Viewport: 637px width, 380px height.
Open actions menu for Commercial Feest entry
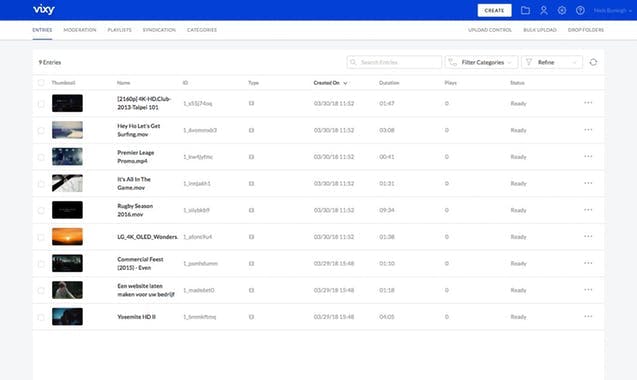pyautogui.click(x=588, y=263)
